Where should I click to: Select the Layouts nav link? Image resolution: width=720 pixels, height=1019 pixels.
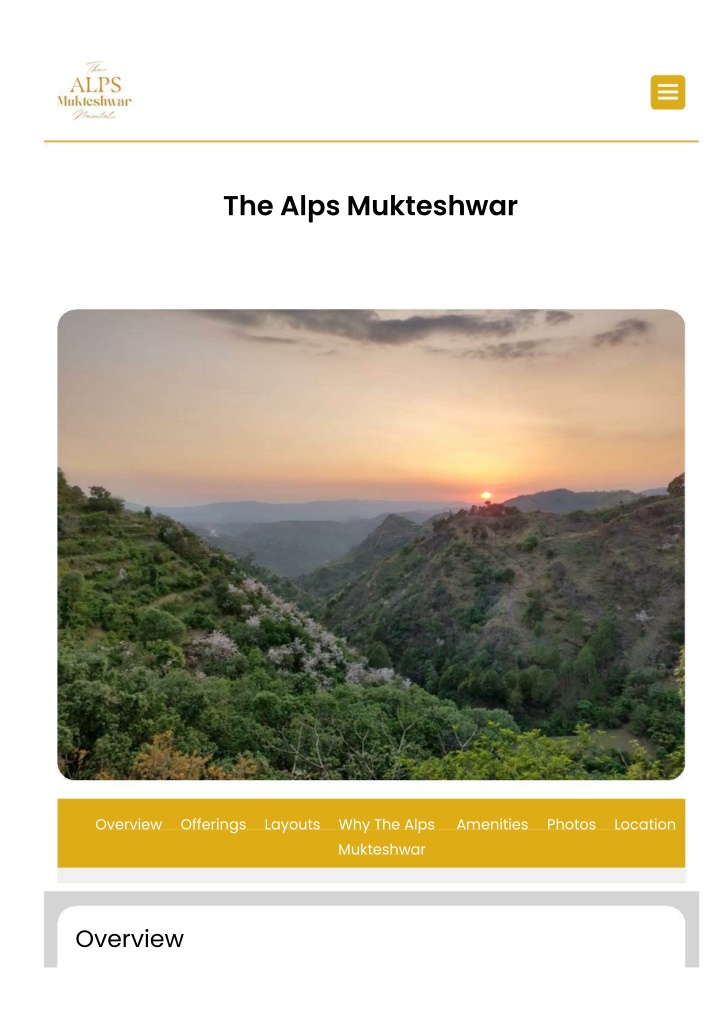click(292, 824)
